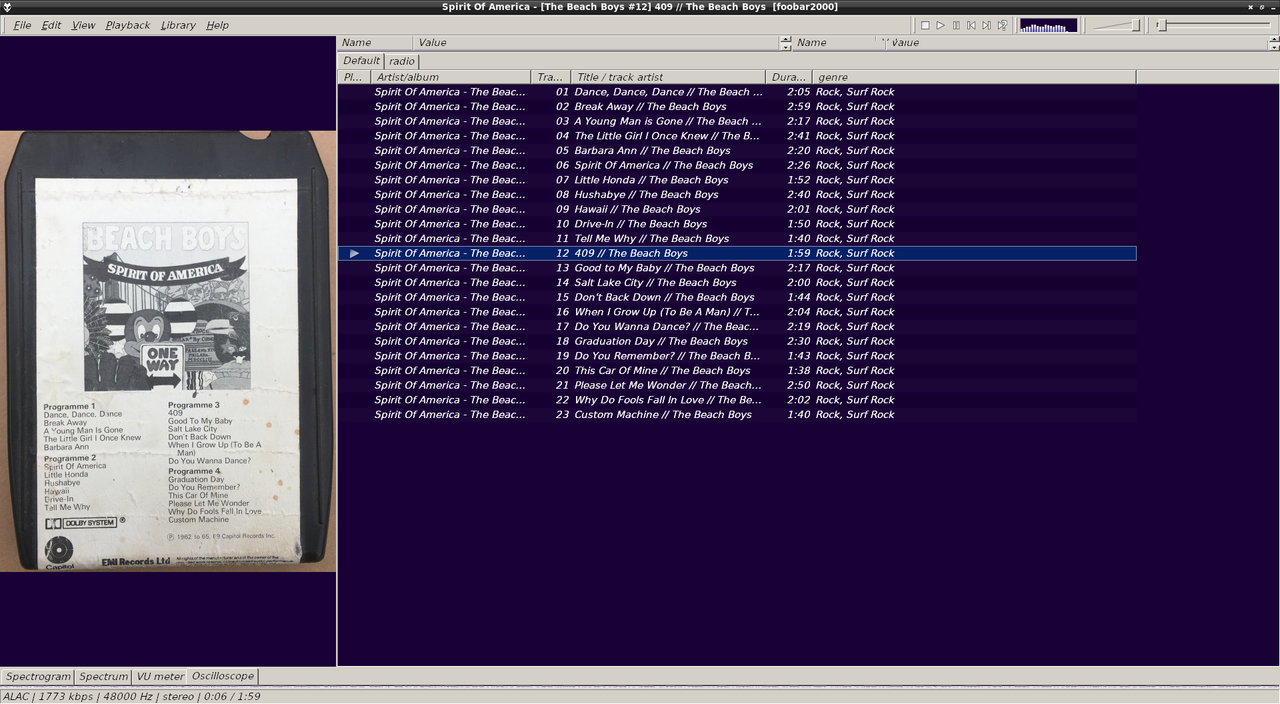The width and height of the screenshot is (1280, 704).
Task: Select track 20 This Car Of Mine
Action: click(737, 371)
